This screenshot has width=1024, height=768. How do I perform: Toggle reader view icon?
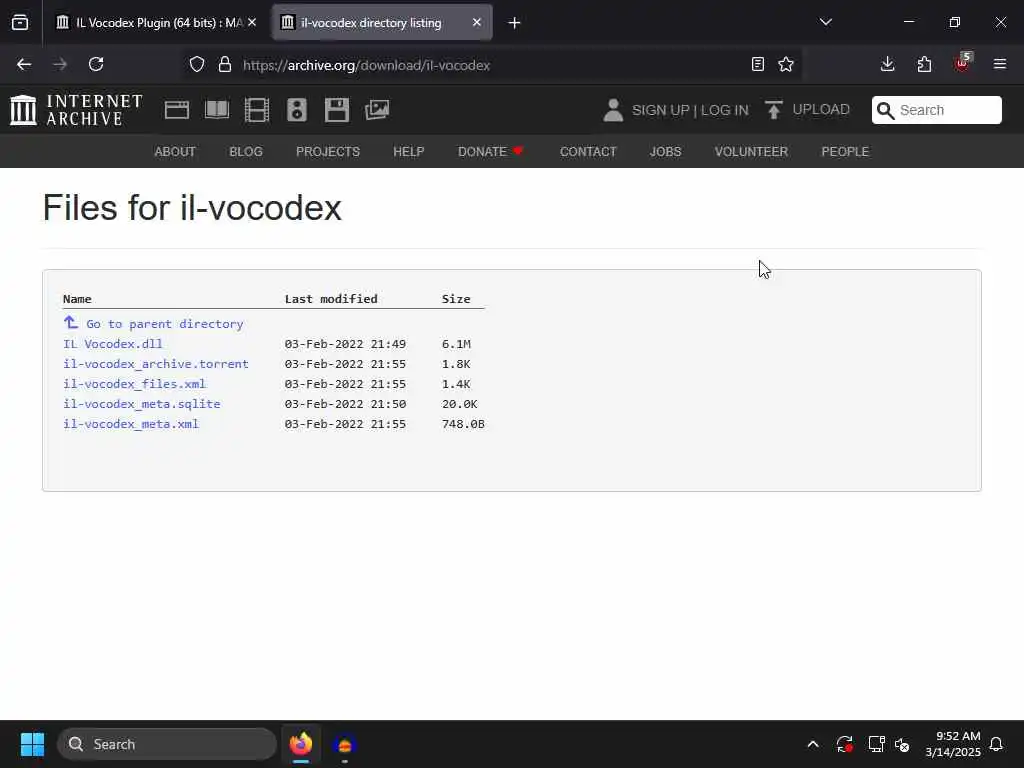(758, 64)
